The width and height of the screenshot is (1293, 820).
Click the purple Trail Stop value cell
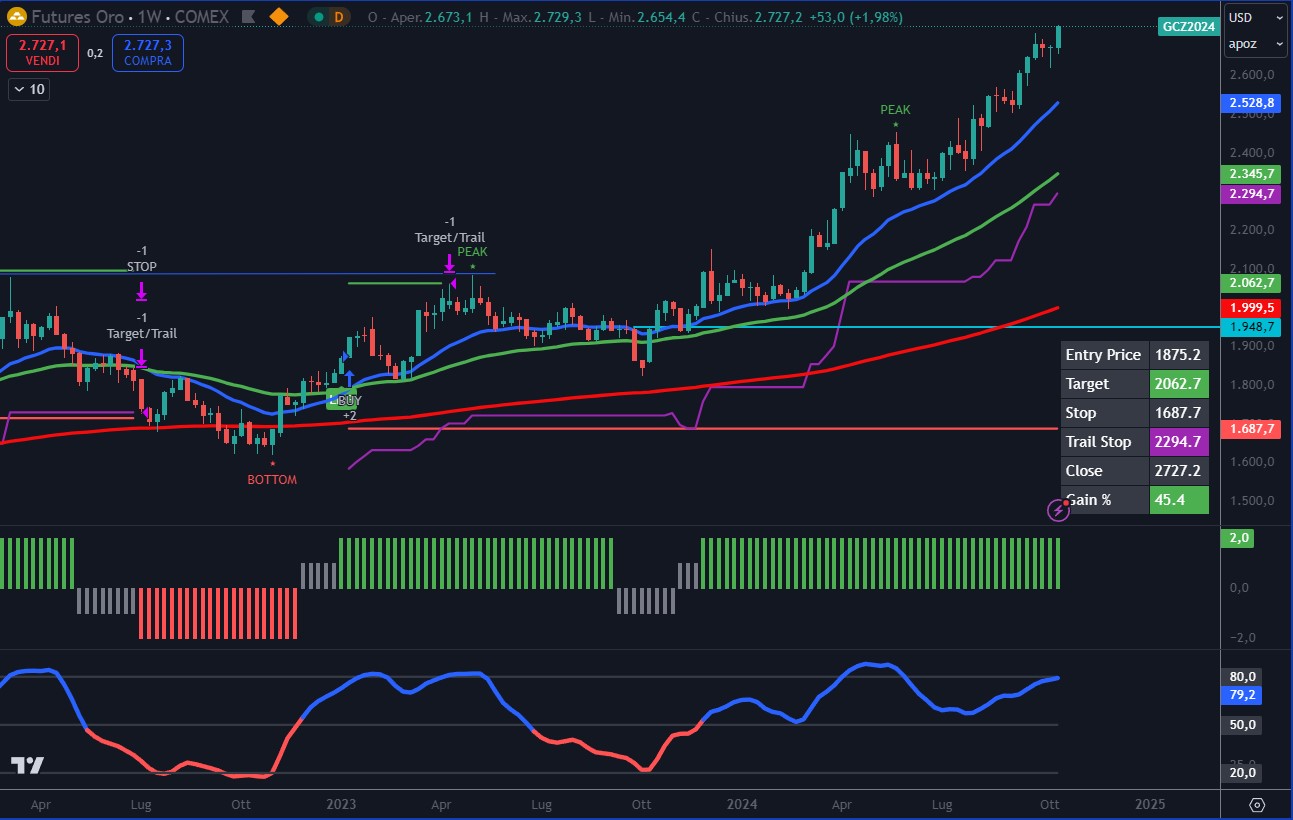[x=1179, y=442]
